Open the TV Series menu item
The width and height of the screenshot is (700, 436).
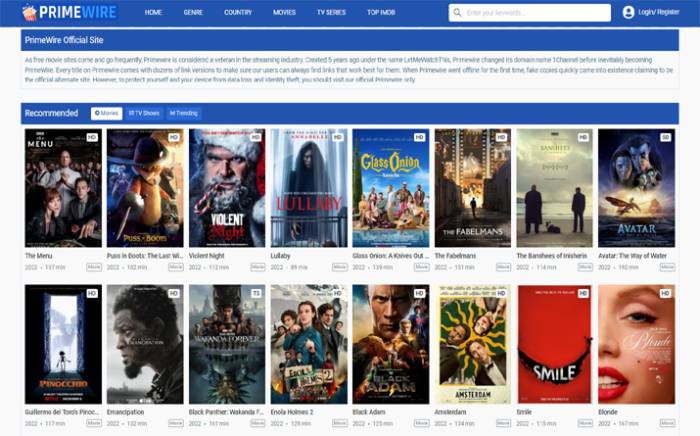(x=333, y=13)
